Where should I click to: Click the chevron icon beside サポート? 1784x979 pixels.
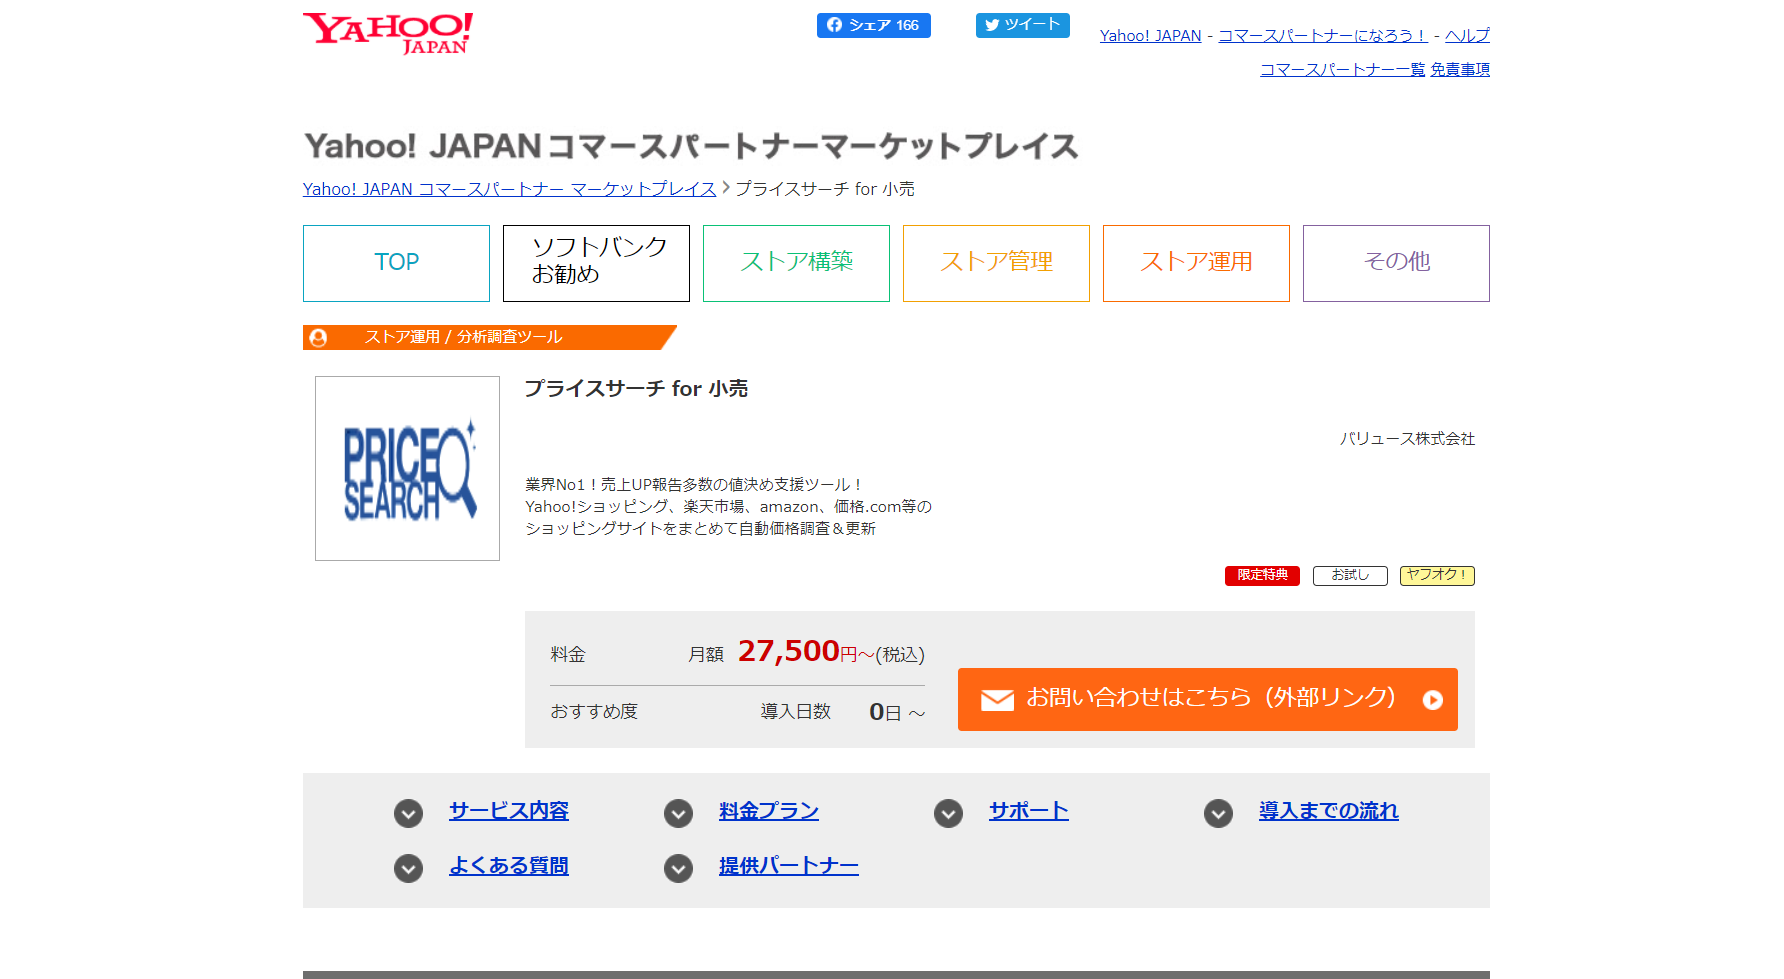point(948,813)
